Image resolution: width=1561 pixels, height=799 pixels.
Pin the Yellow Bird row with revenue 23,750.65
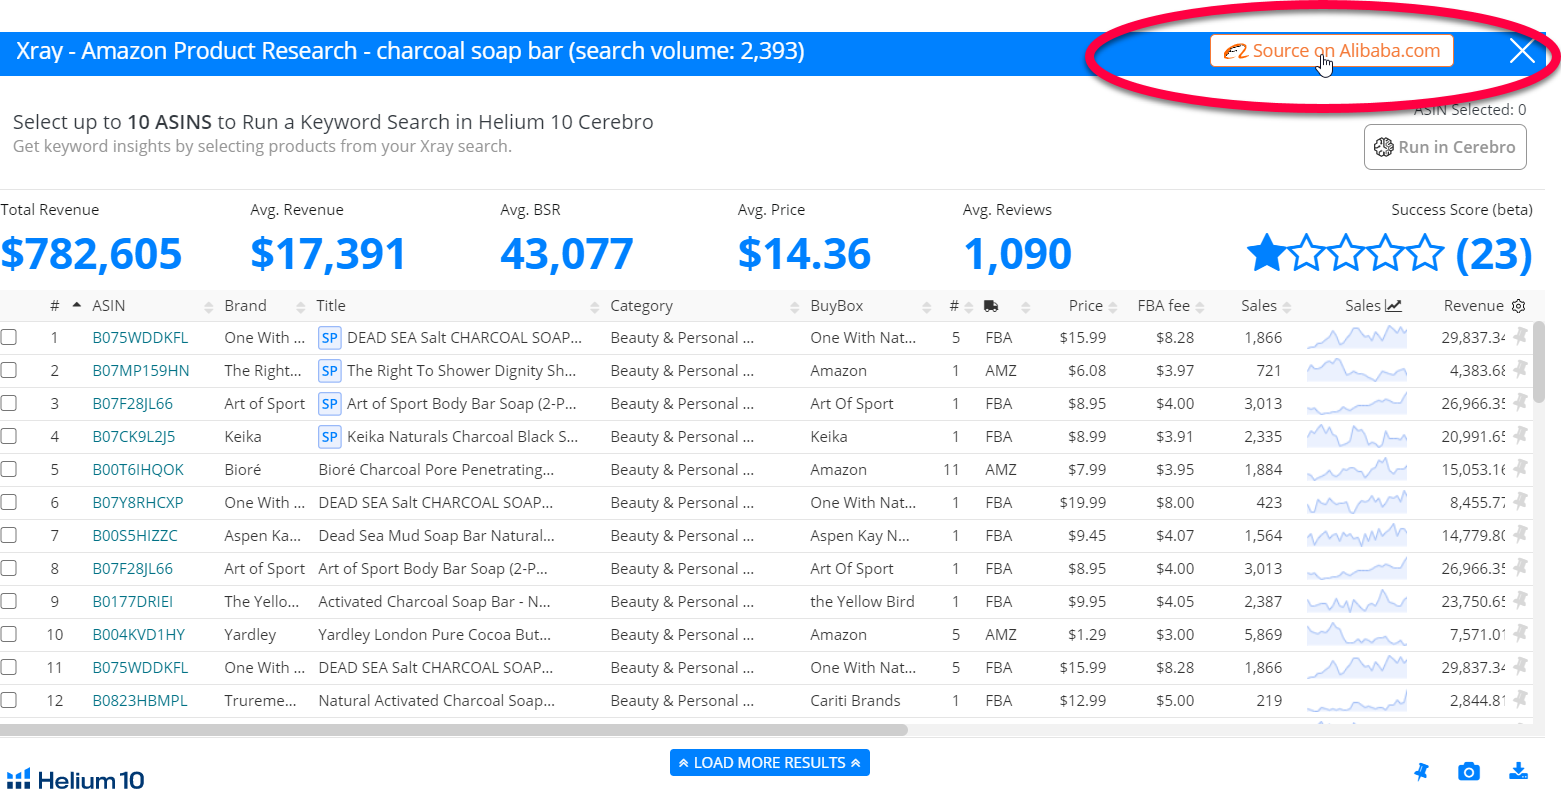click(1521, 601)
